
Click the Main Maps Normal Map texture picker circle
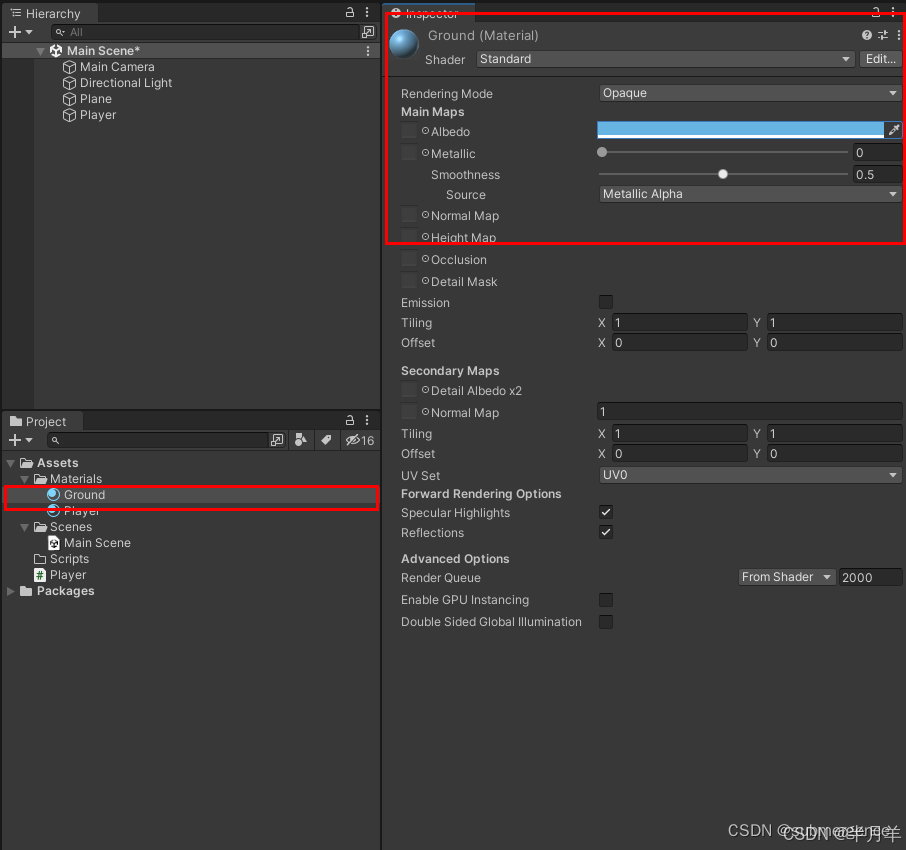tap(425, 215)
